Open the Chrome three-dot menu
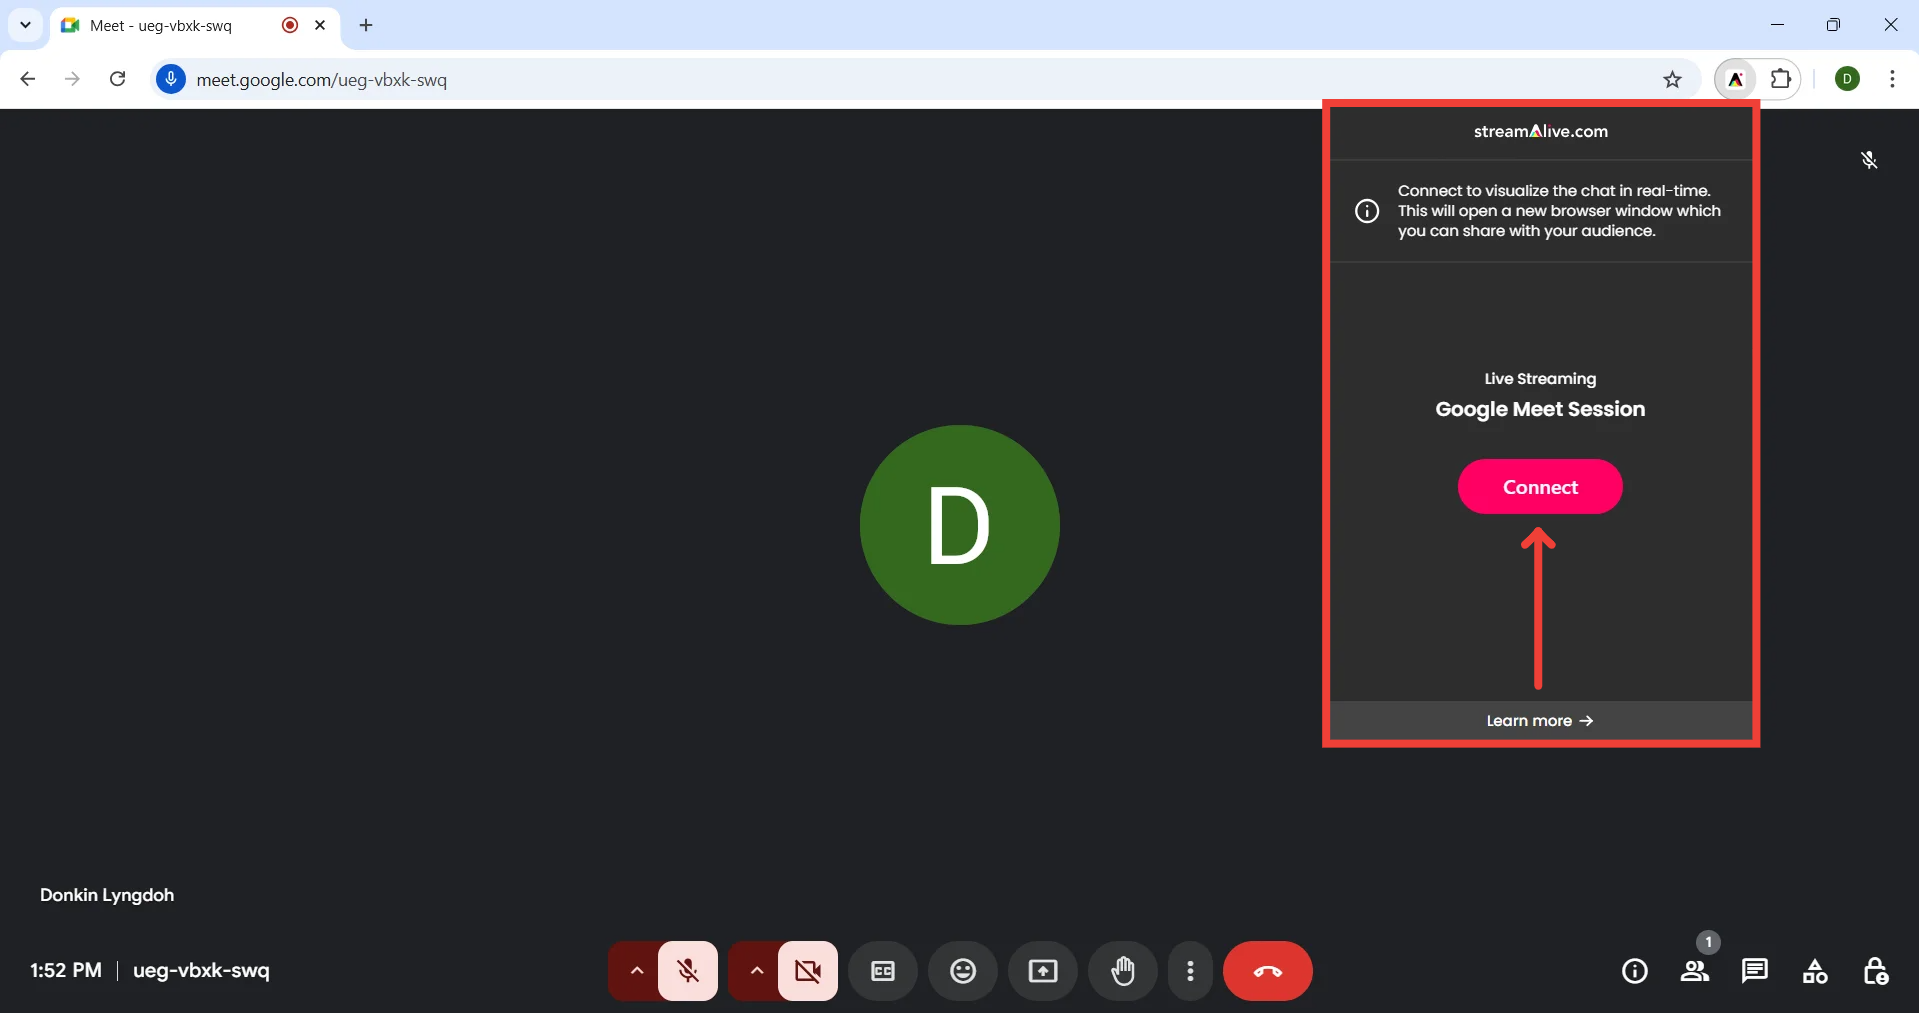 pos(1892,79)
